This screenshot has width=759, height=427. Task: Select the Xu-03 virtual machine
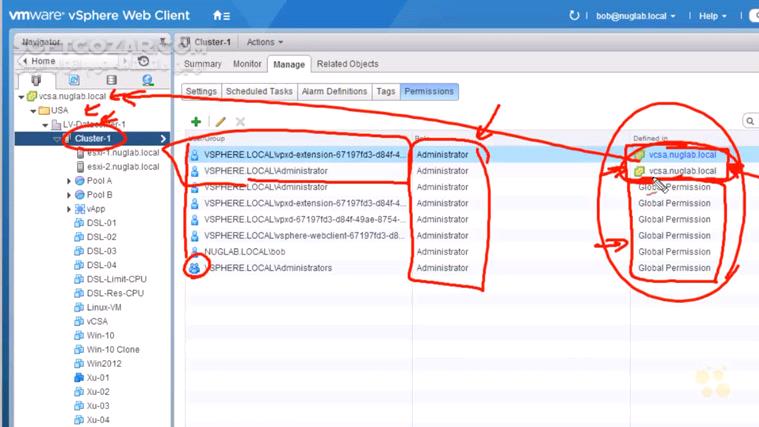[x=98, y=406]
